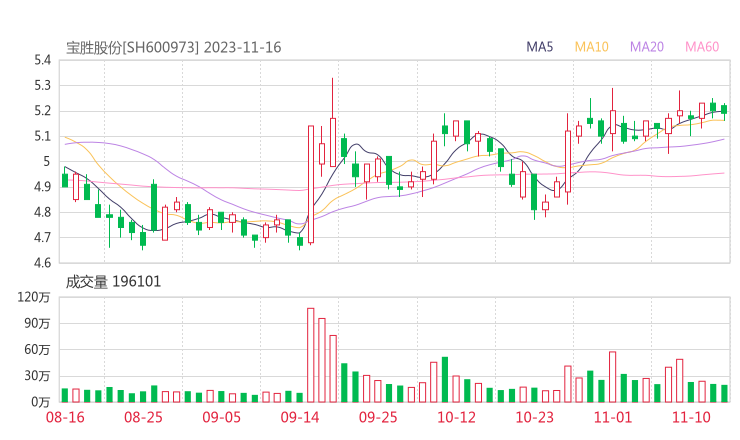
Task: Click the 09-14 date label
Action: (300, 417)
